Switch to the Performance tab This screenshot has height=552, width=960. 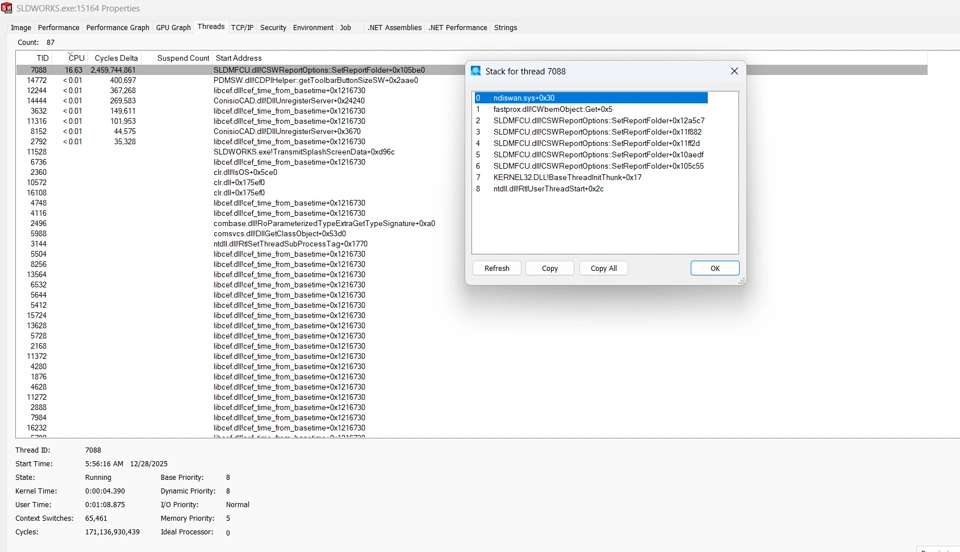point(58,28)
